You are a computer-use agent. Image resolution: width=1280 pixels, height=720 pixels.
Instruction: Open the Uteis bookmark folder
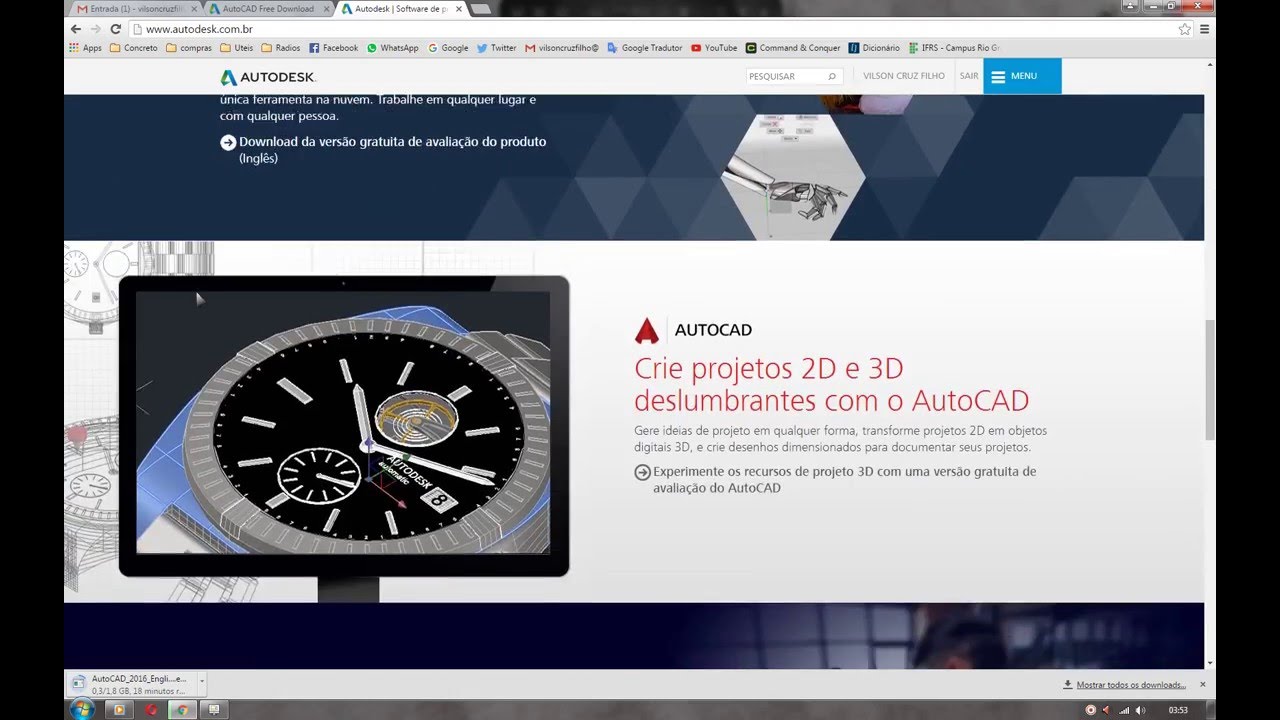pyautogui.click(x=237, y=48)
